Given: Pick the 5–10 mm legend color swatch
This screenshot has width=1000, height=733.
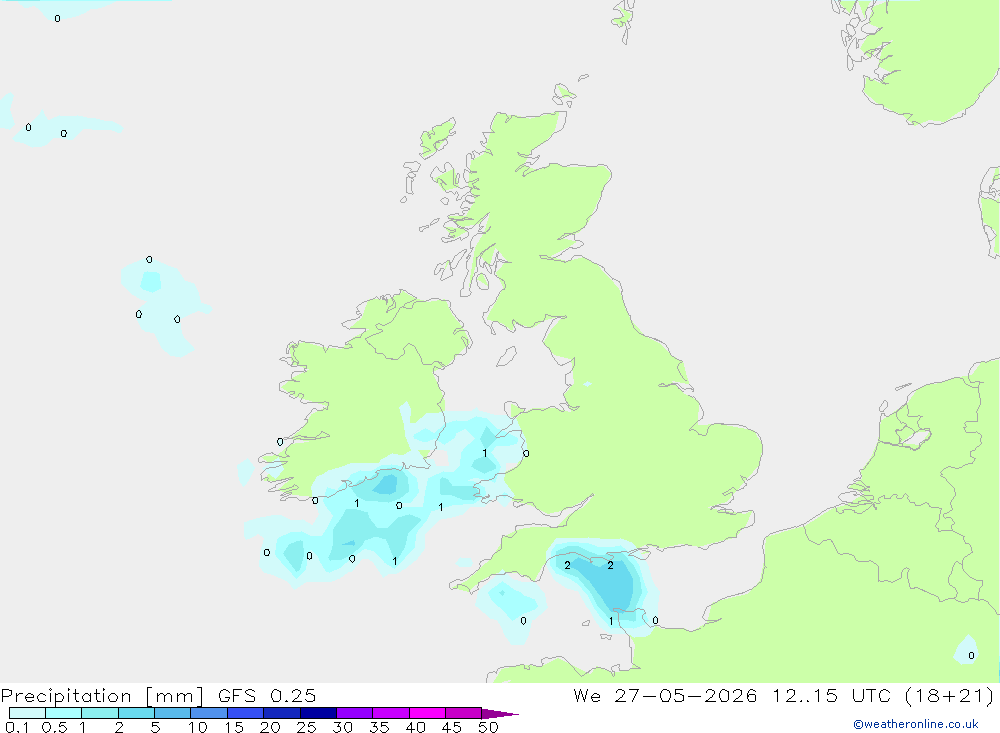Looking at the screenshot, I should tap(173, 713).
